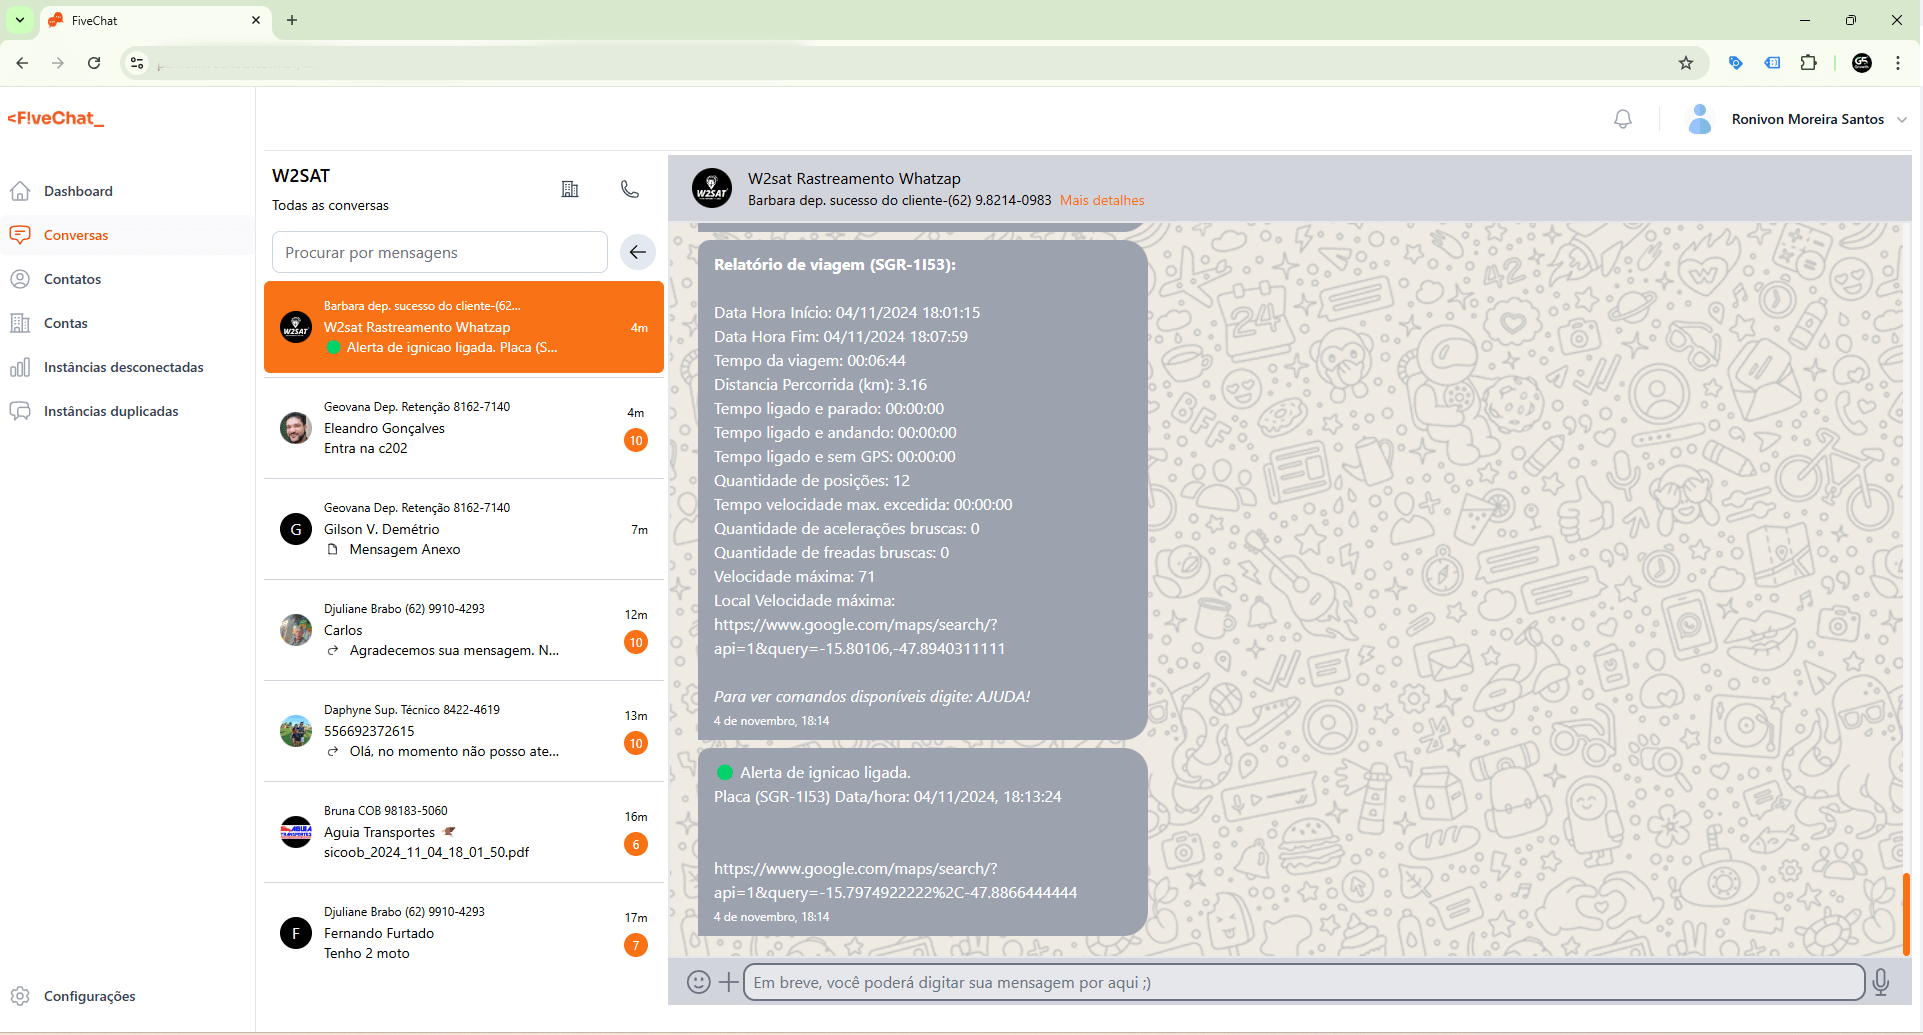Click the FiveChat logo
Image resolution: width=1923 pixels, height=1035 pixels.
tap(56, 118)
